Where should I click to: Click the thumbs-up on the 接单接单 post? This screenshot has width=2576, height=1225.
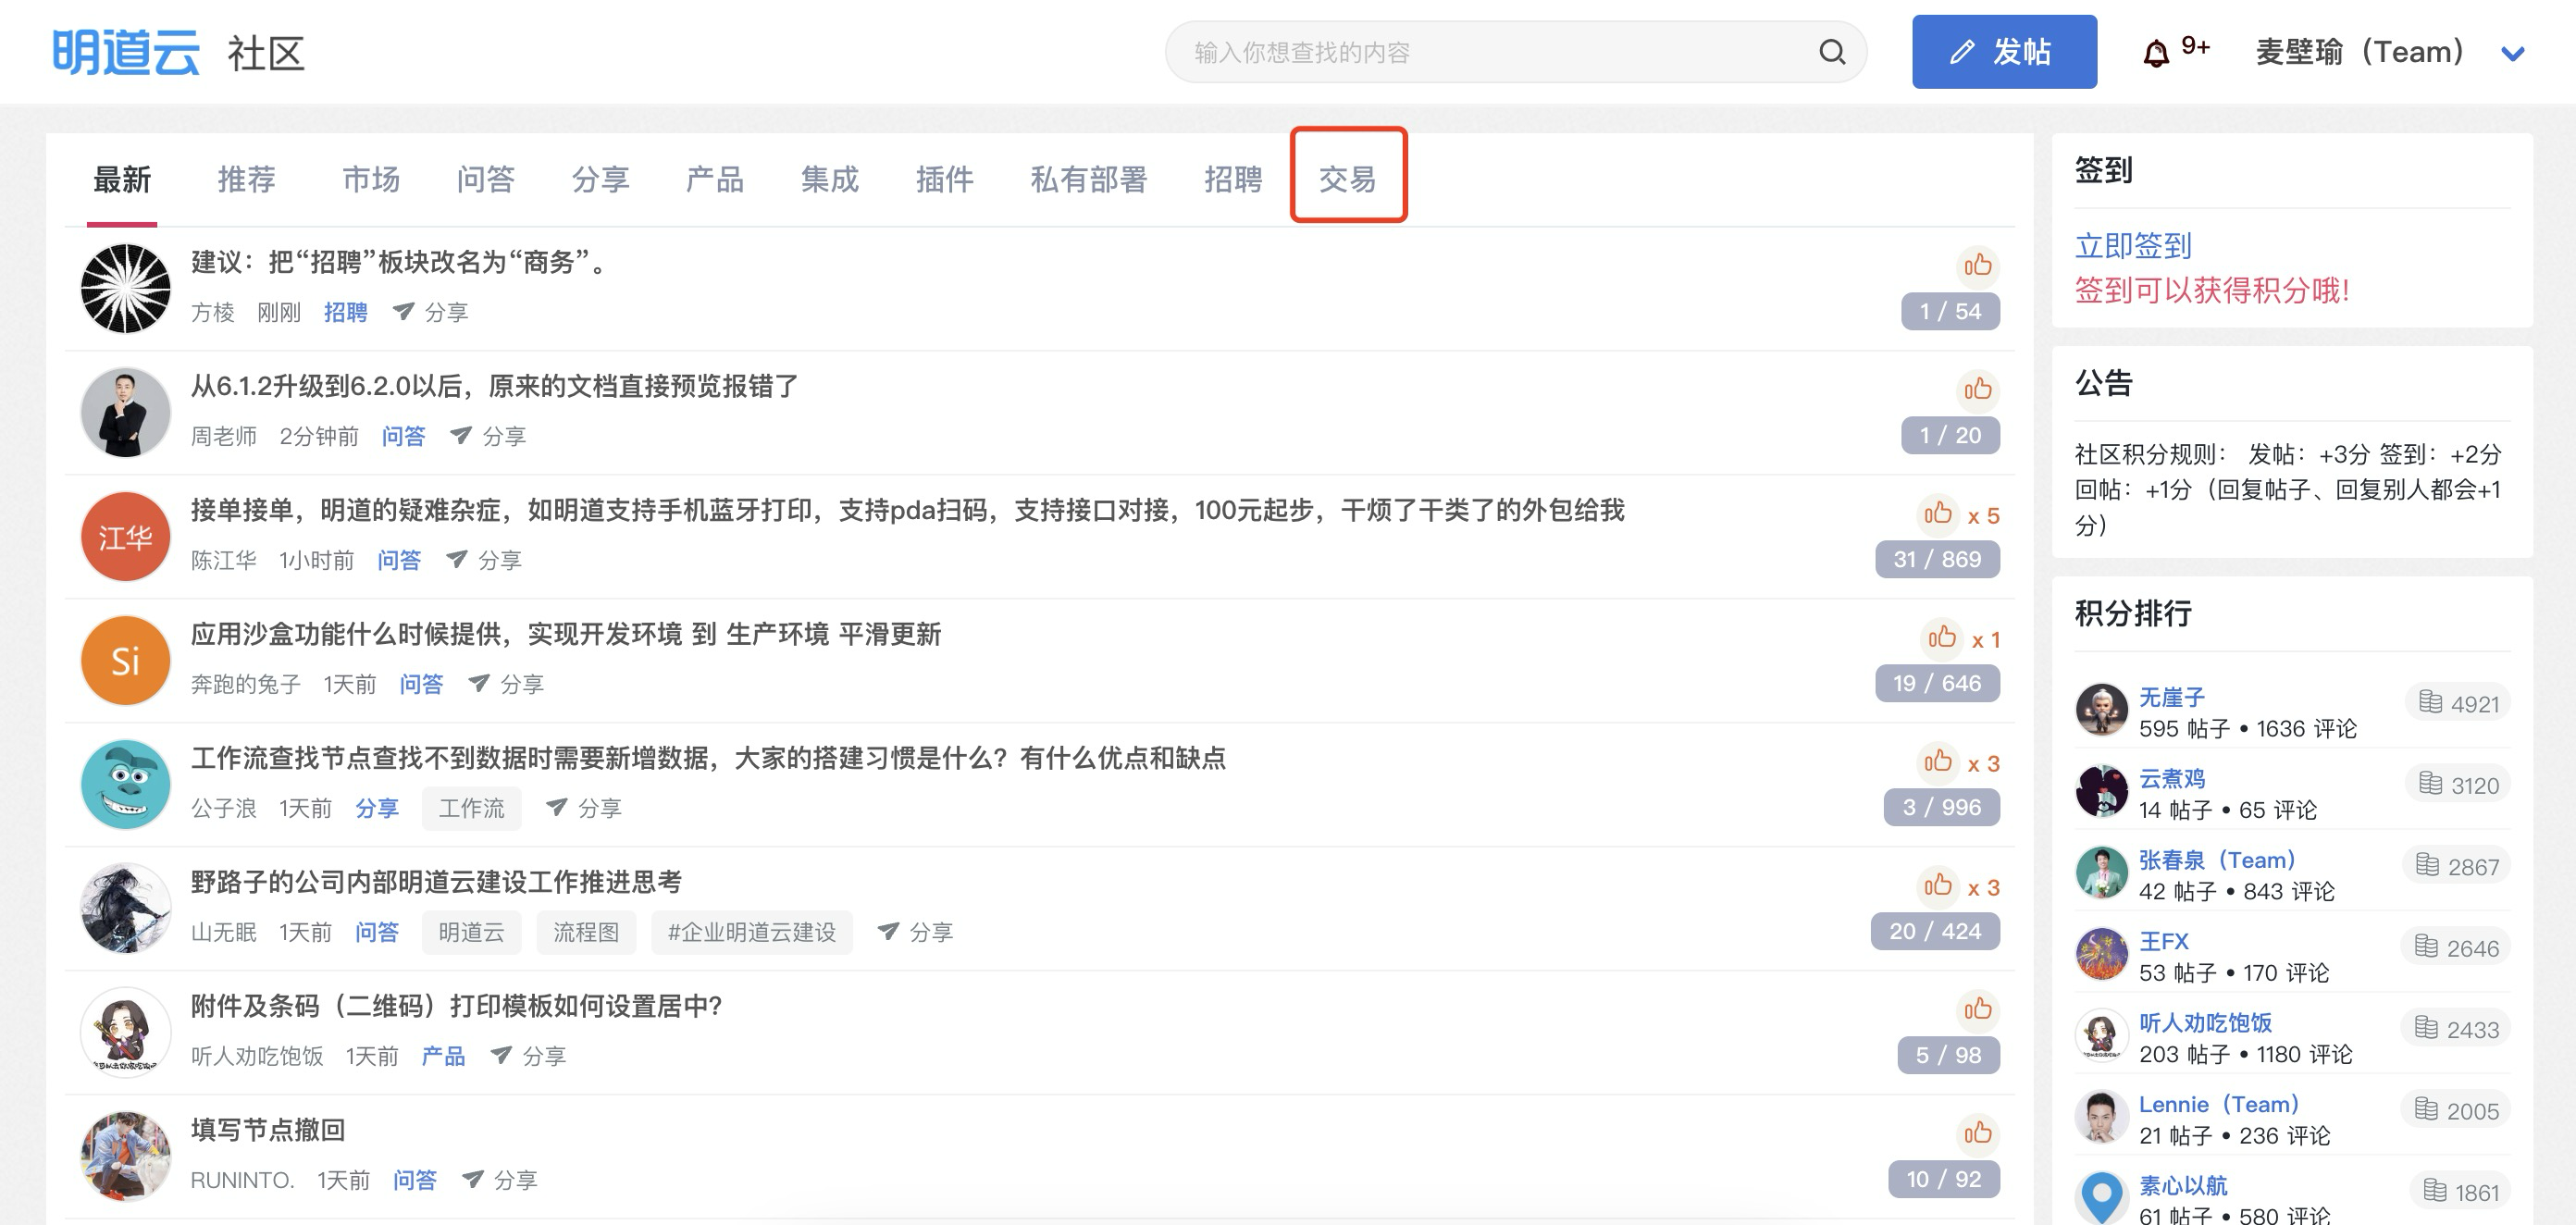[x=1937, y=514]
